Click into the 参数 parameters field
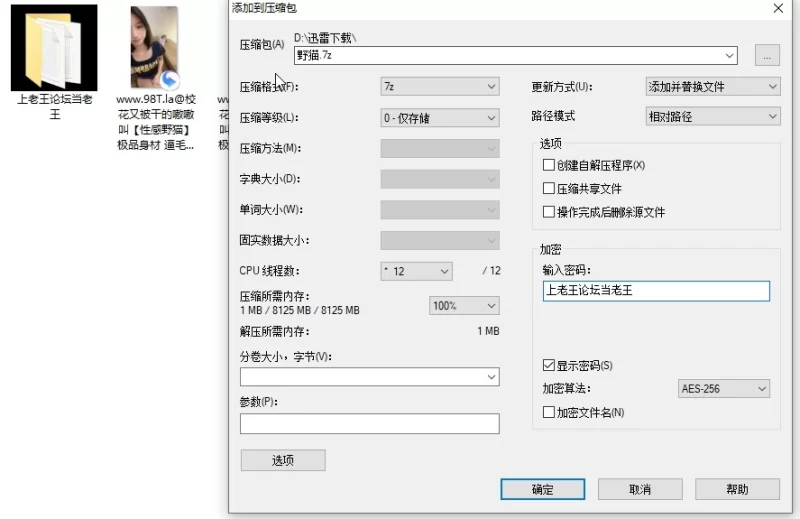Screen dimensions: 800x519 369,424
